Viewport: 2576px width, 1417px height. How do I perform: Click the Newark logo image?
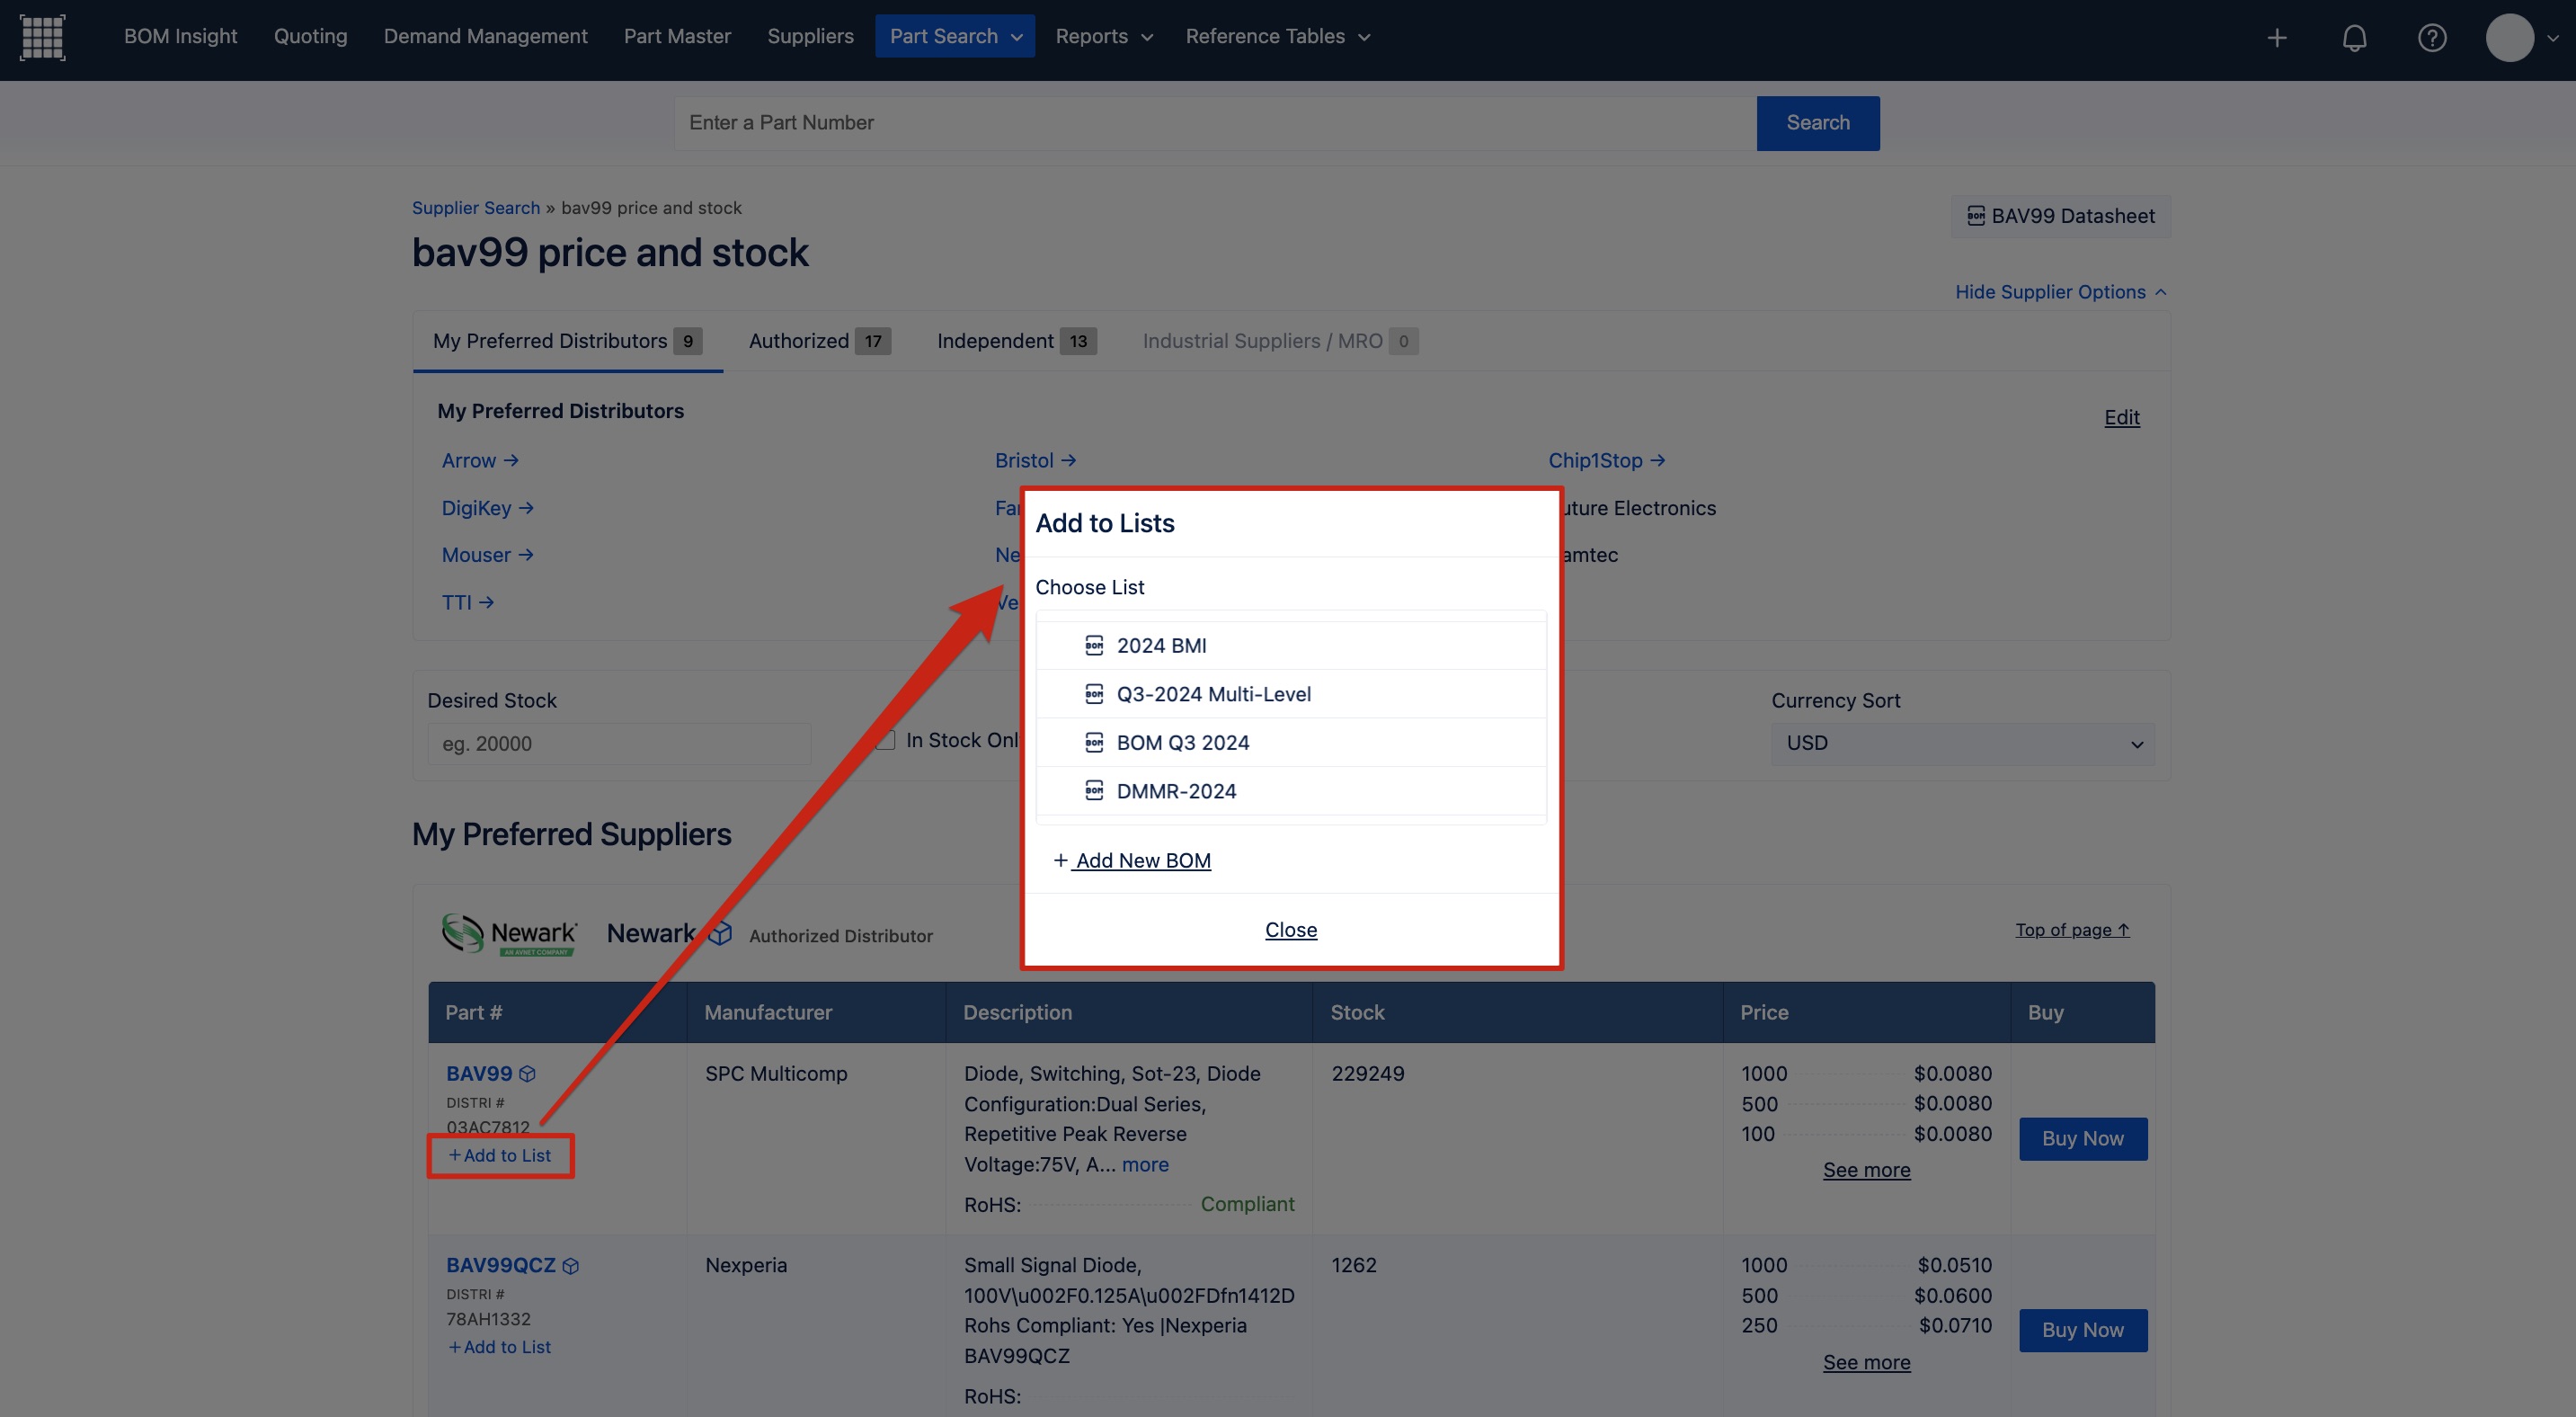pyautogui.click(x=509, y=934)
